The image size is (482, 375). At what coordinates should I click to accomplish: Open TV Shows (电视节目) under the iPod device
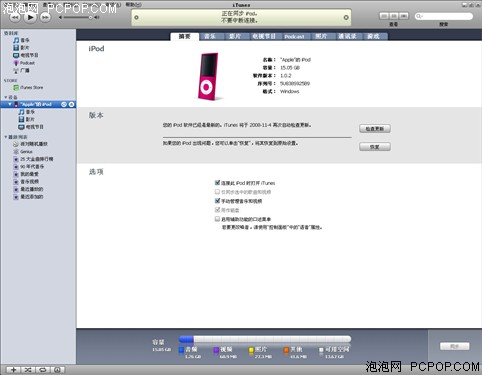[31, 127]
